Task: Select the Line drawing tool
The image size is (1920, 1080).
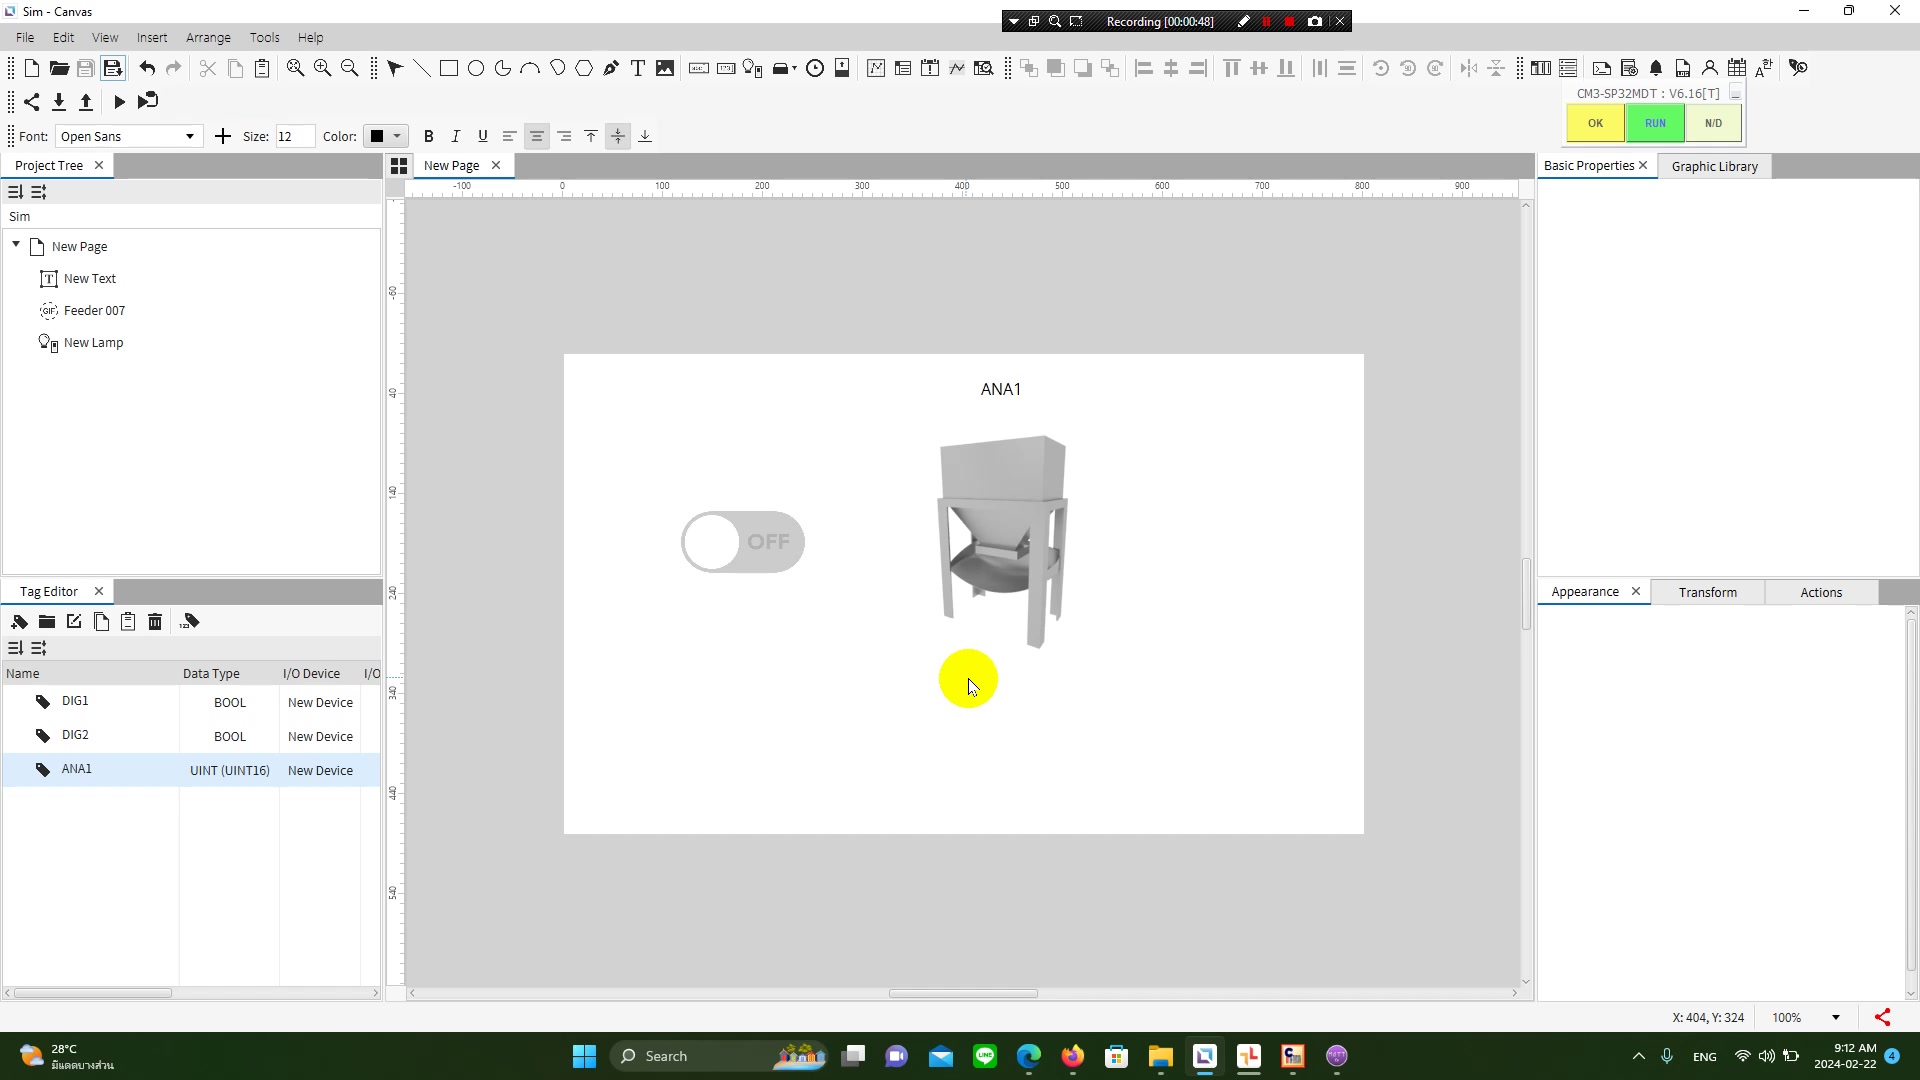Action: (x=422, y=68)
